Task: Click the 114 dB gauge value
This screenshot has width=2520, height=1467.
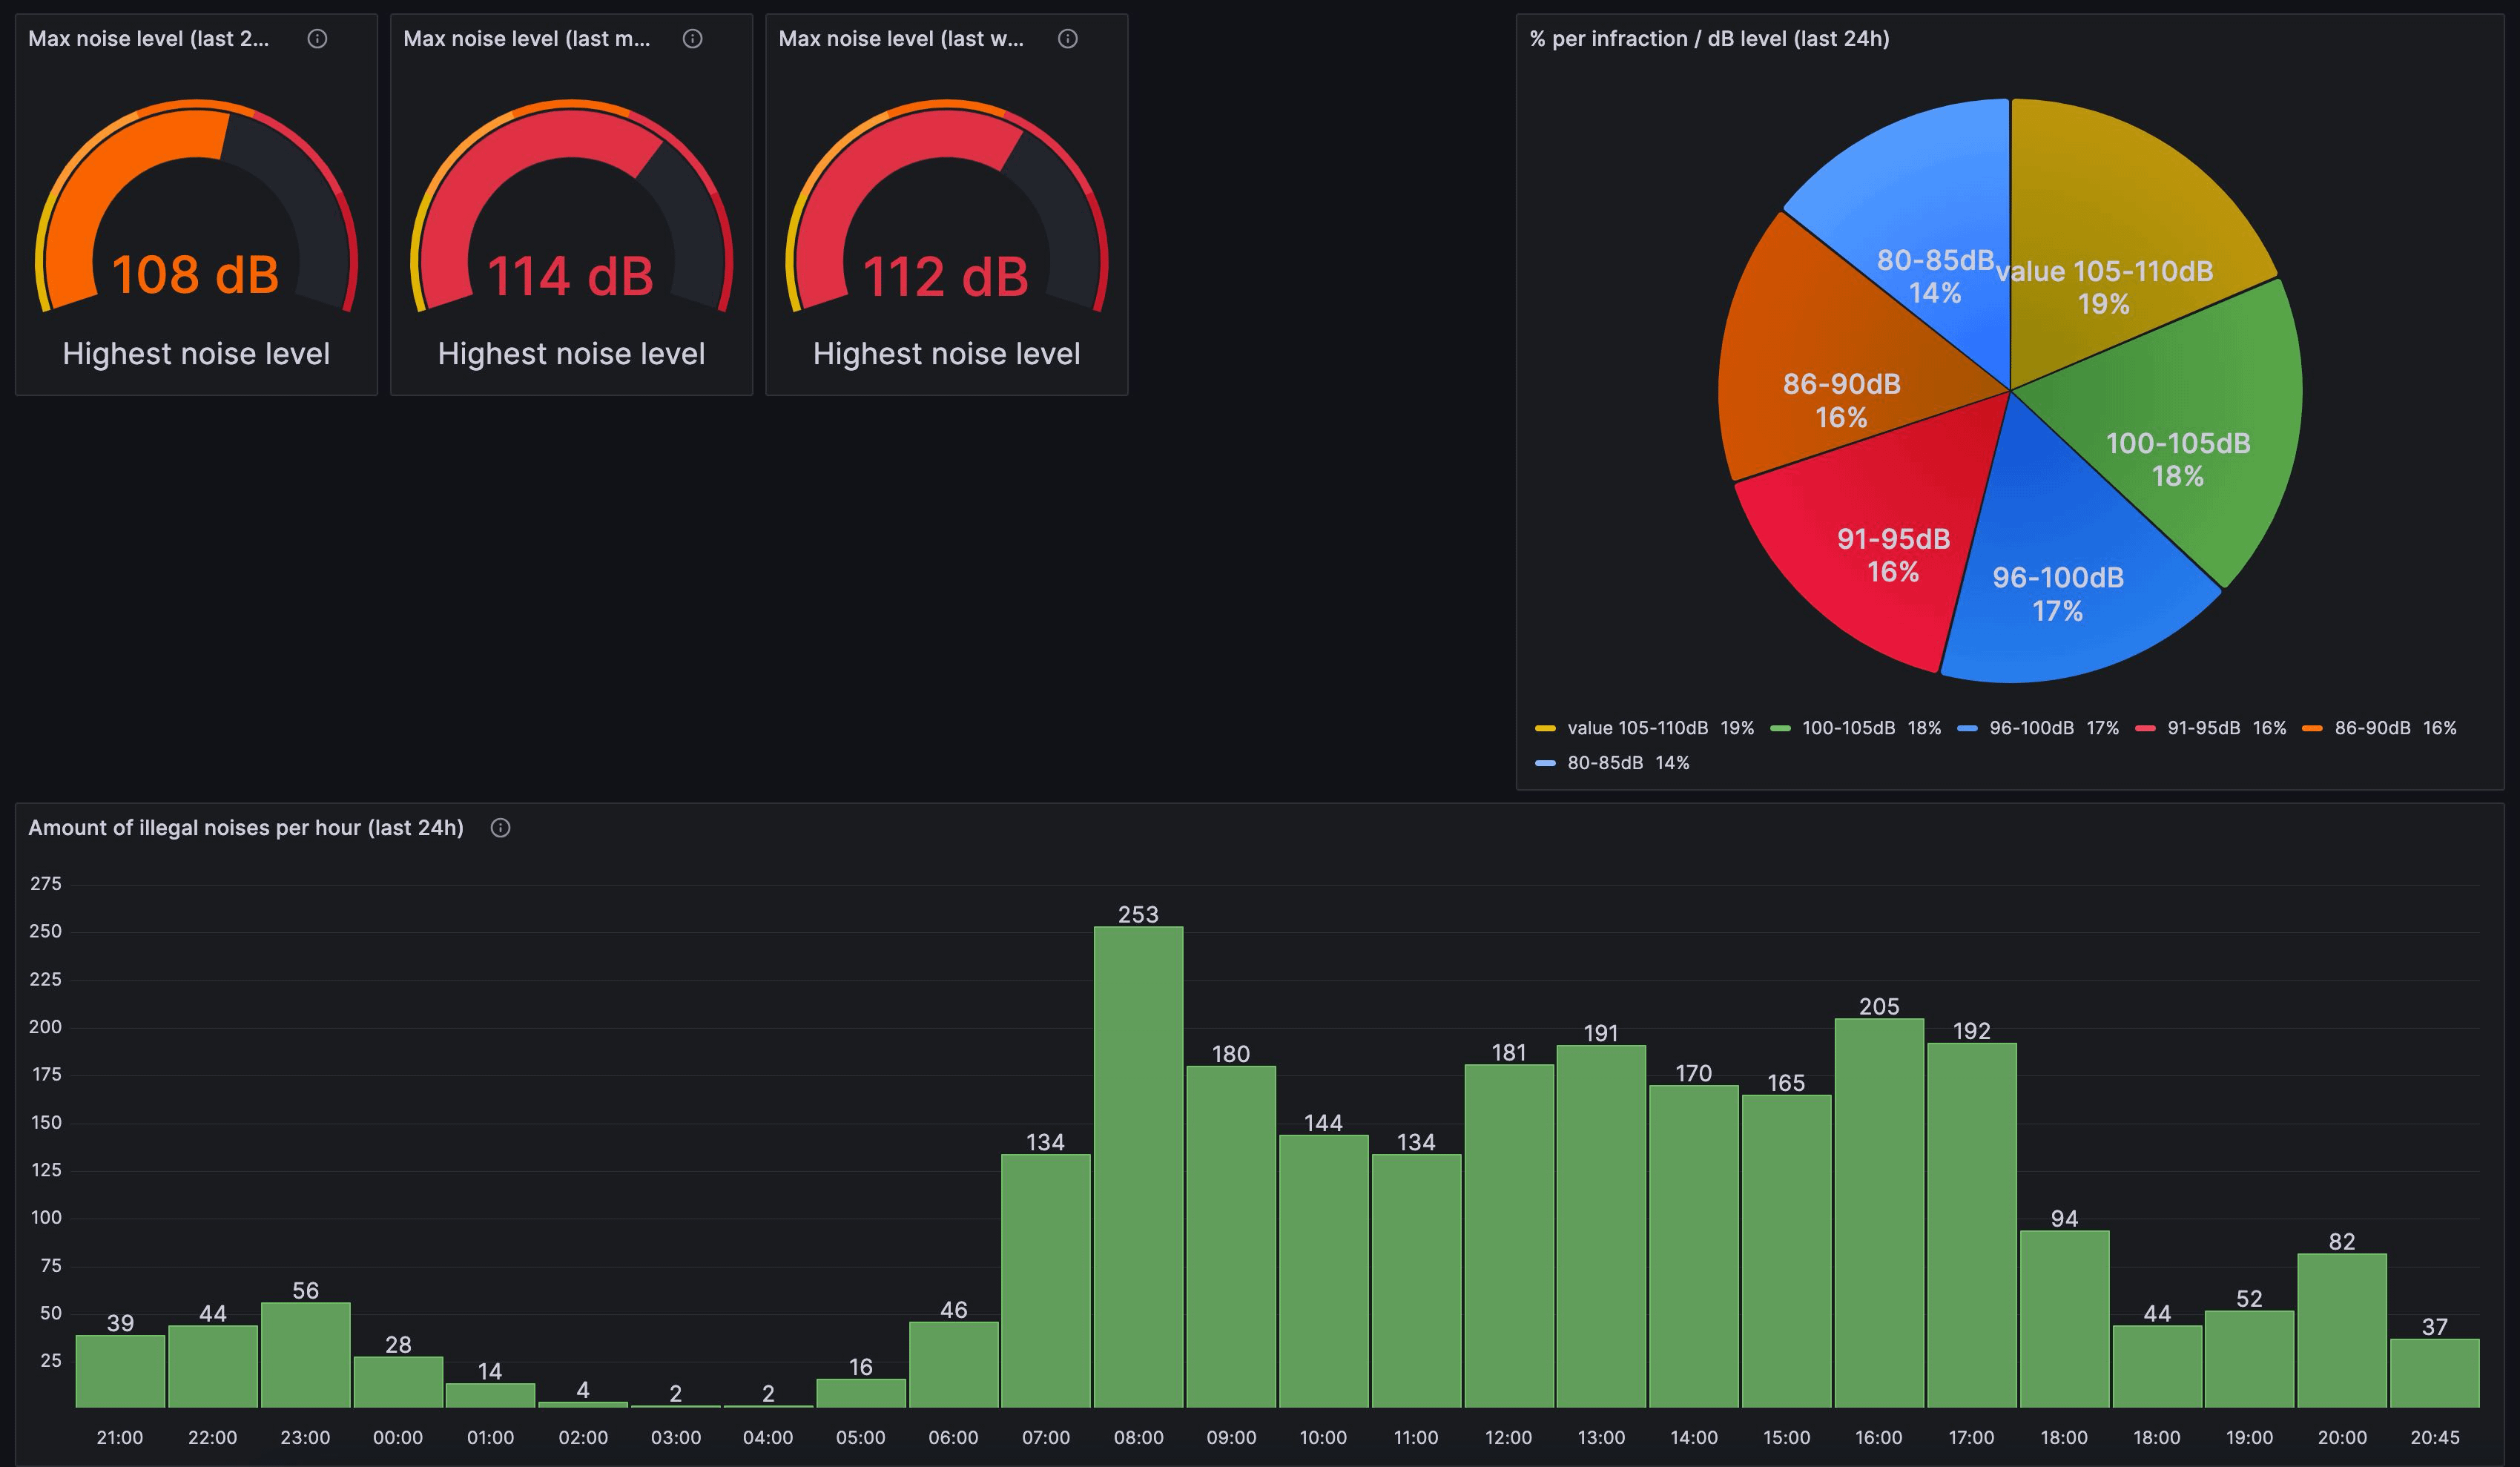Action: click(570, 276)
